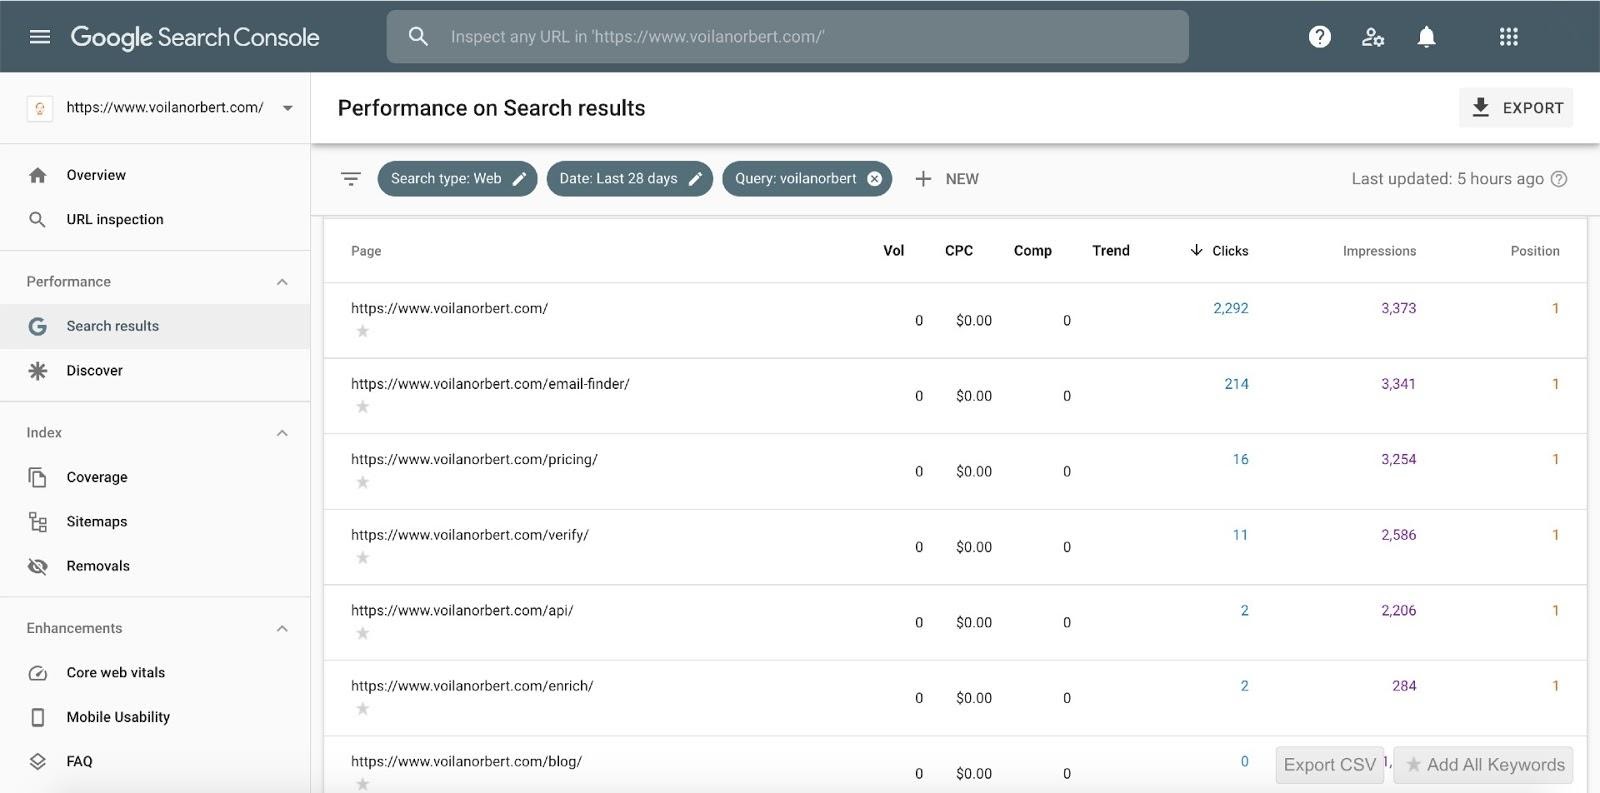Open the Help question mark icon
The image size is (1600, 793).
[1320, 37]
